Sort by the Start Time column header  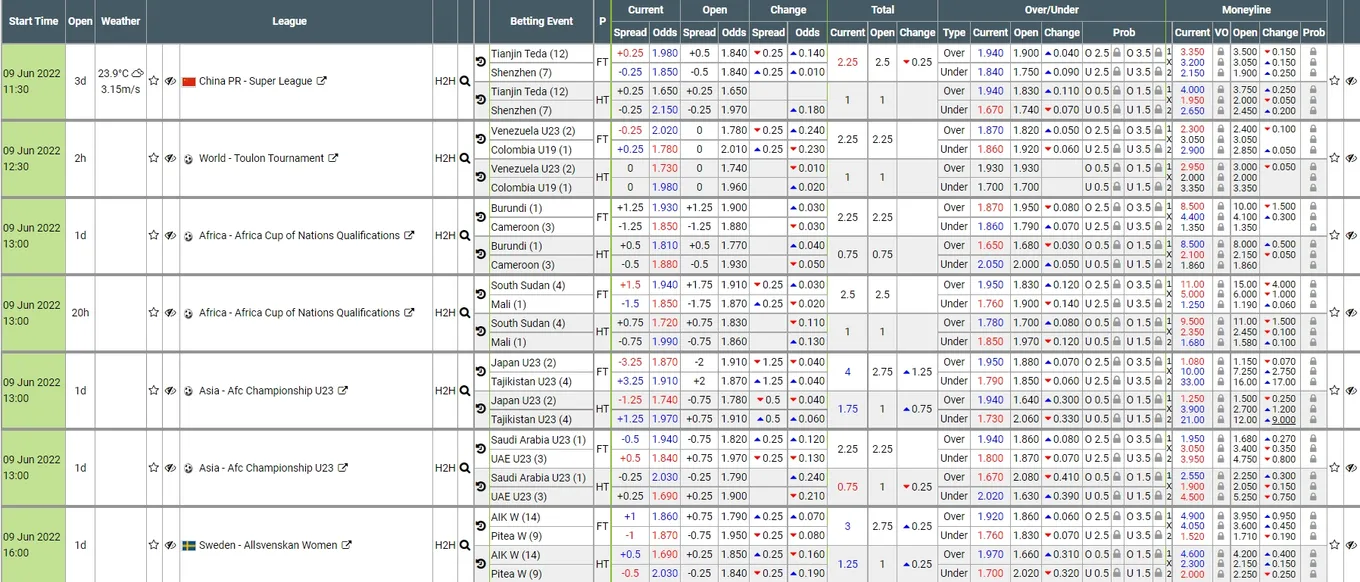click(33, 21)
